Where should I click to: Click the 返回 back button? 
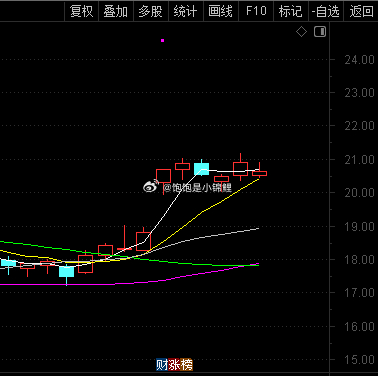coord(361,12)
